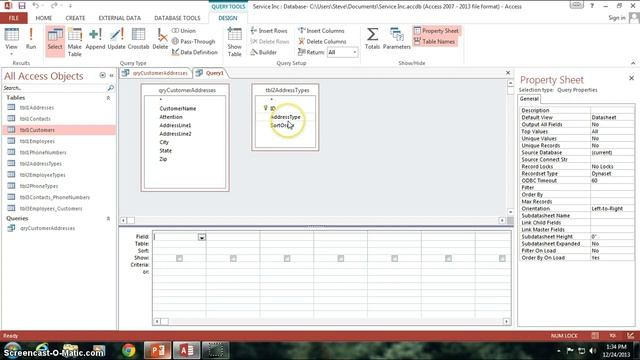
Task: Select CustomerName field in qryCustomerAddresses
Action: (x=178, y=109)
